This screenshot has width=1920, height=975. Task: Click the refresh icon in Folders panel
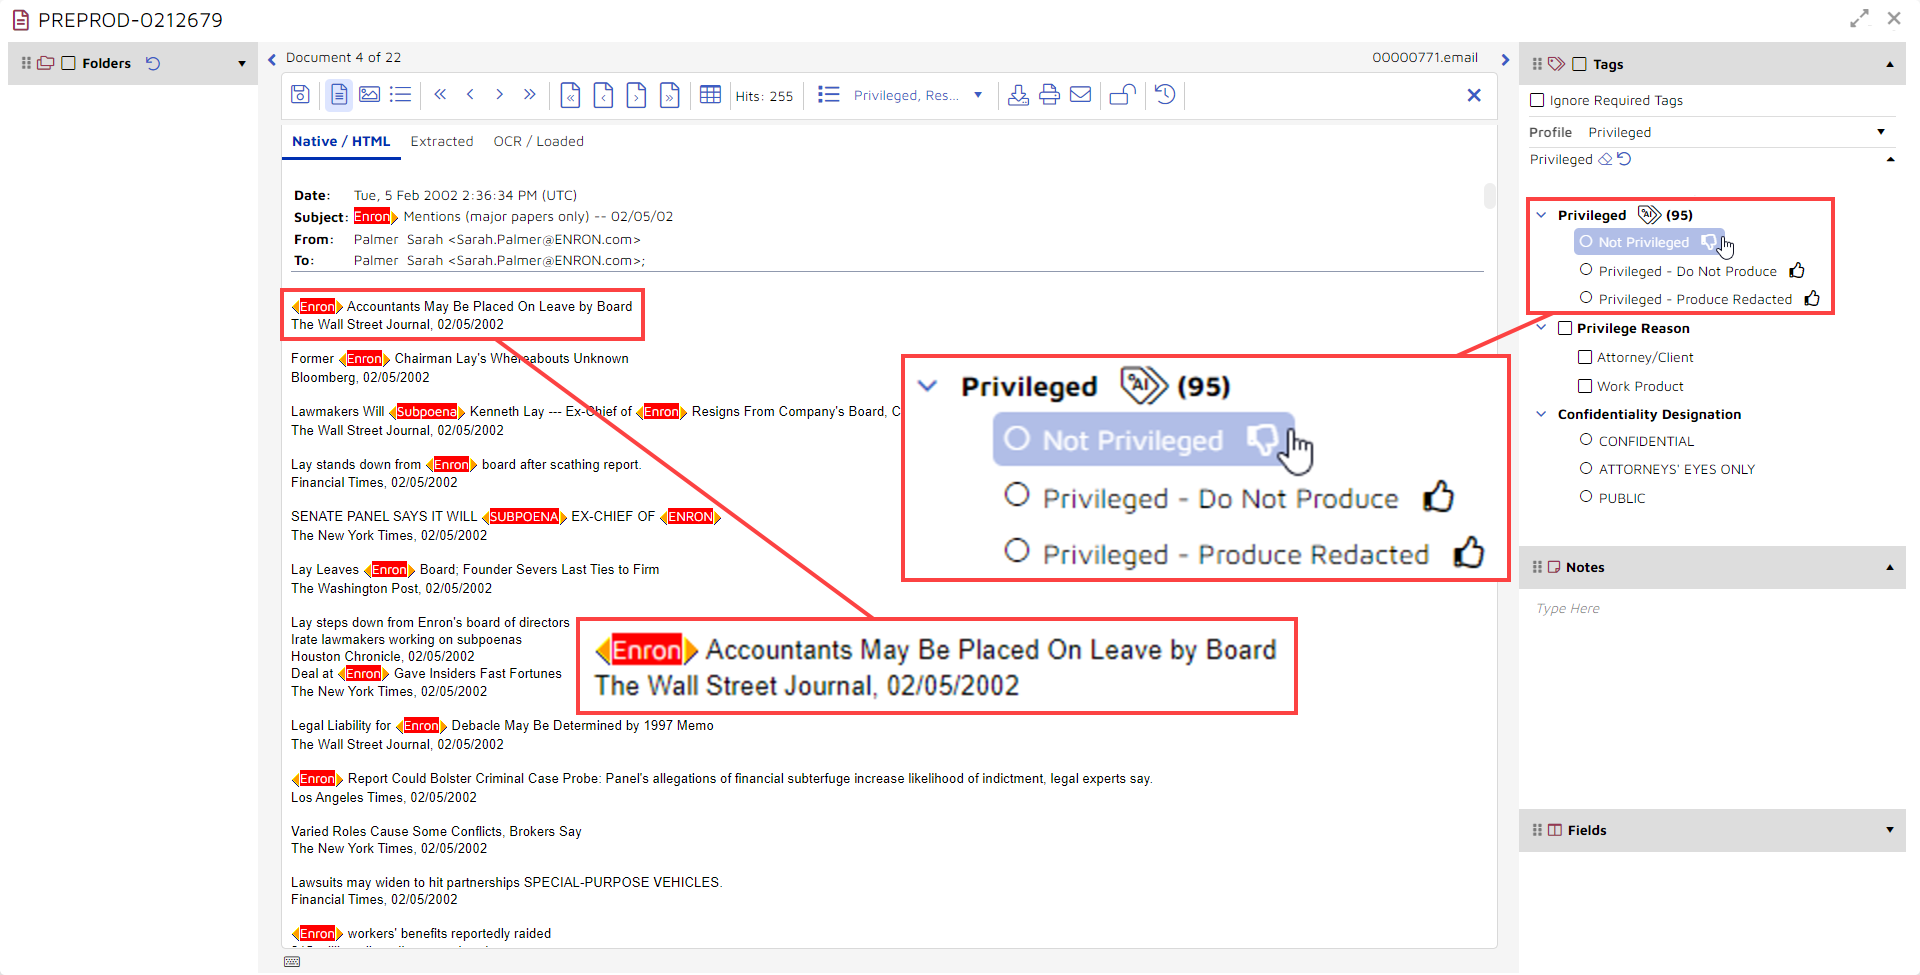click(x=153, y=63)
